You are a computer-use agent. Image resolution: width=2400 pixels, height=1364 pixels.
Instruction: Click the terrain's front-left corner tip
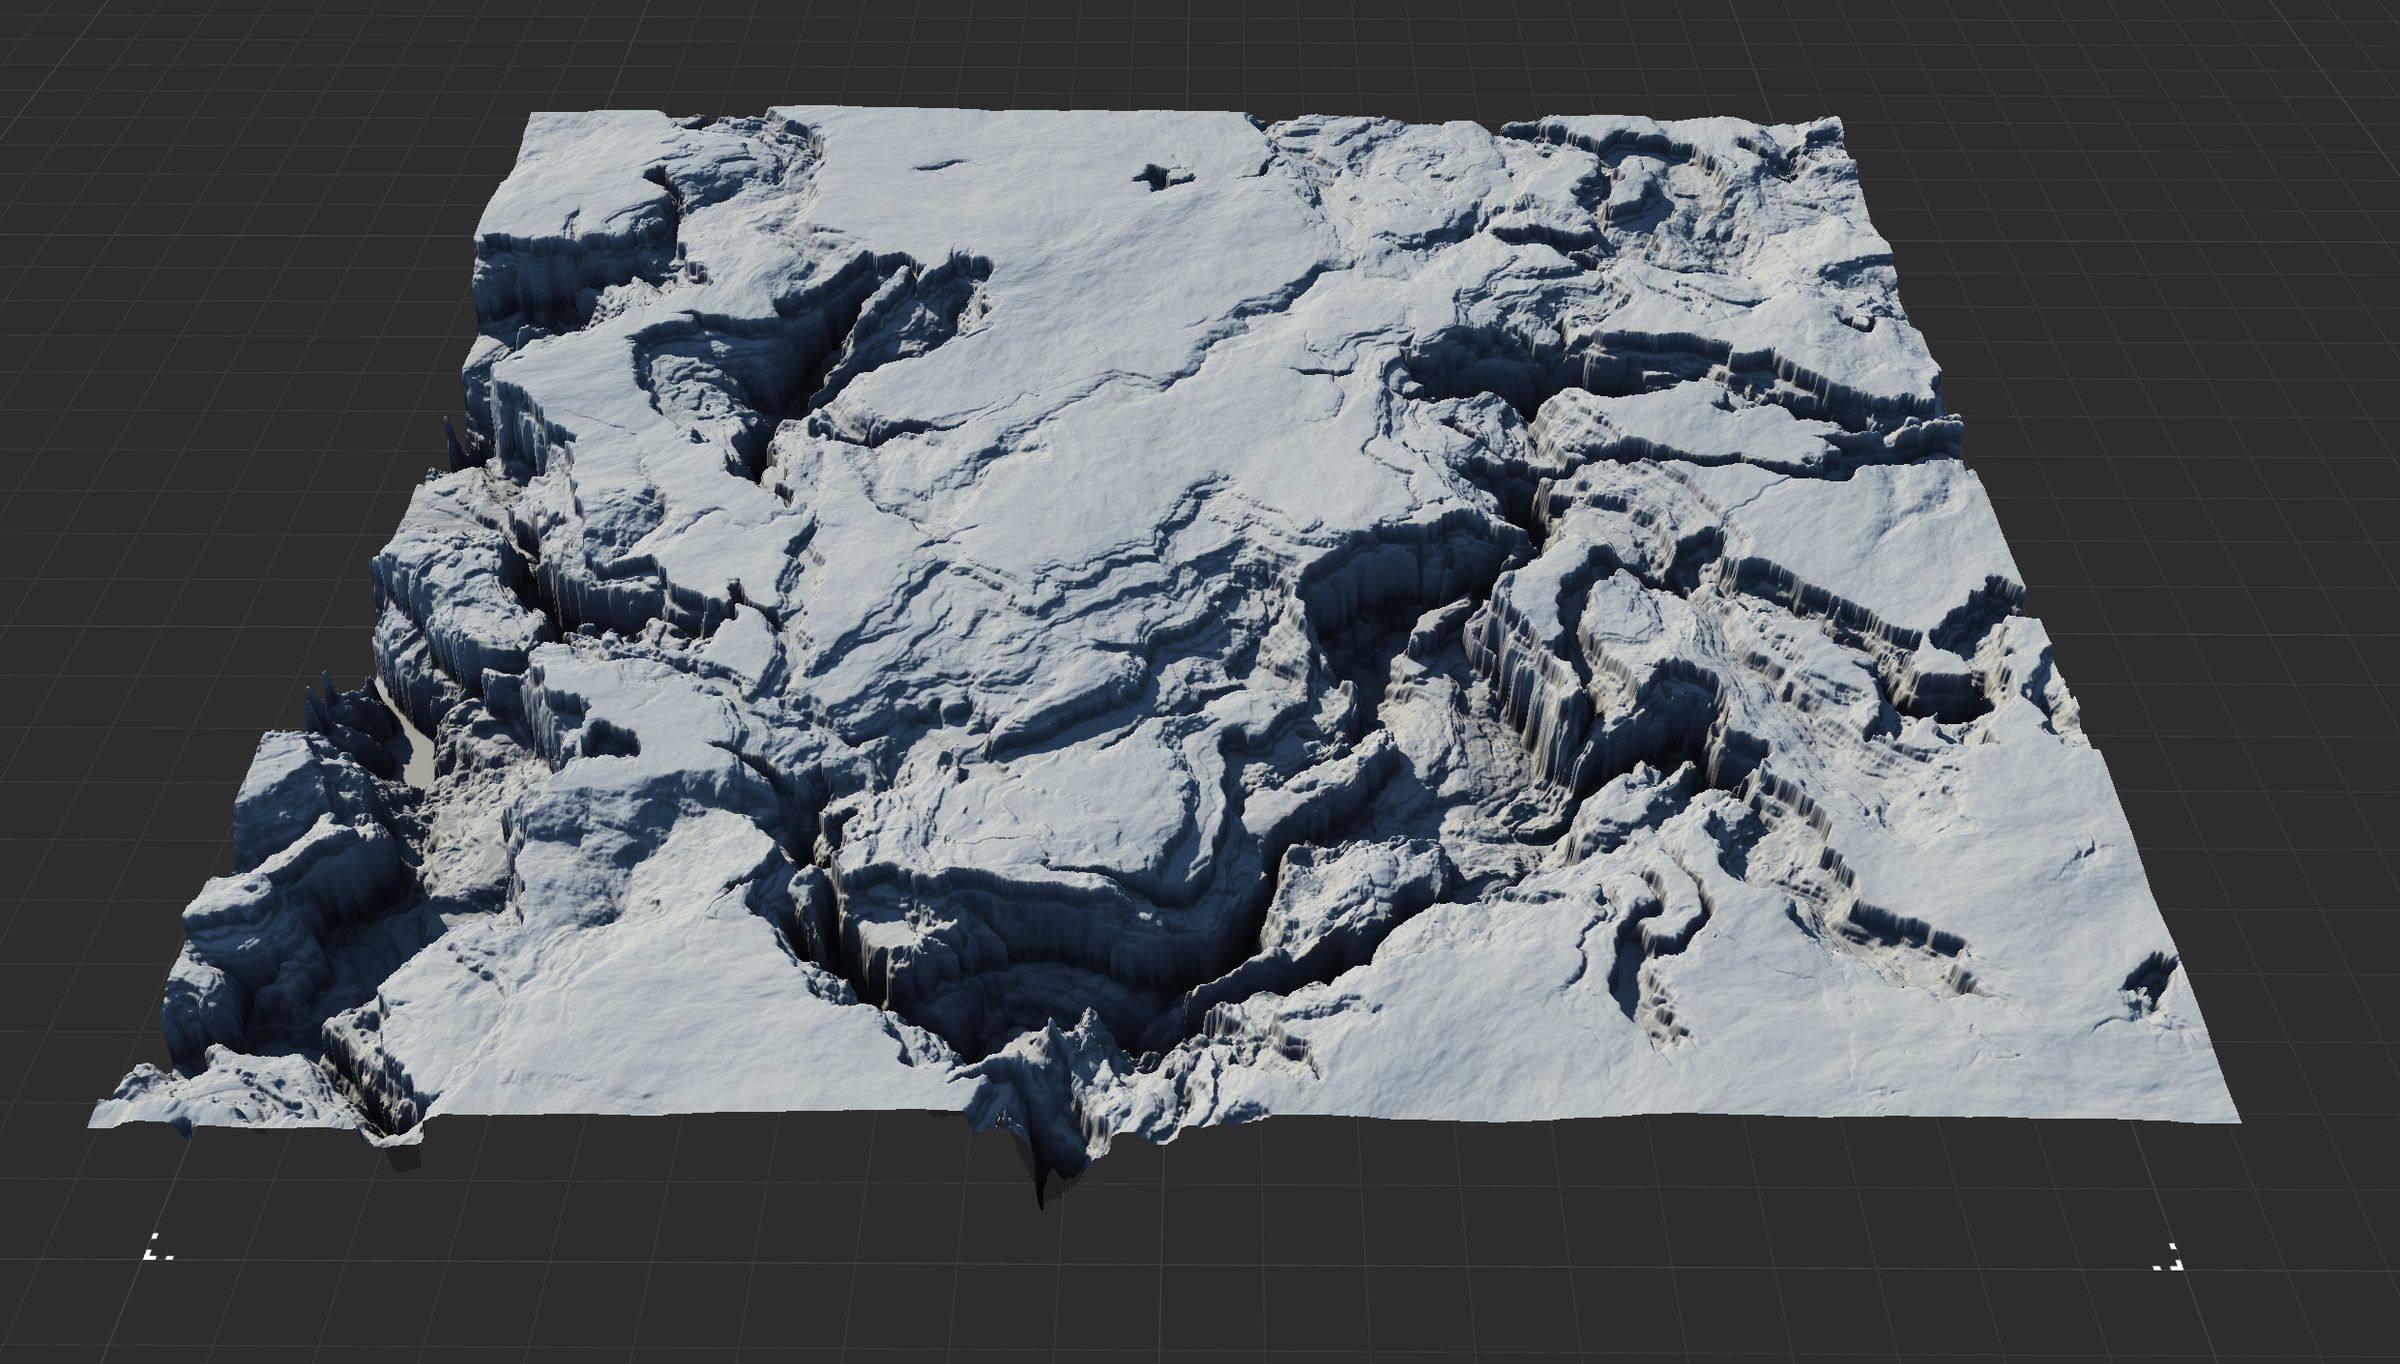(95, 1122)
